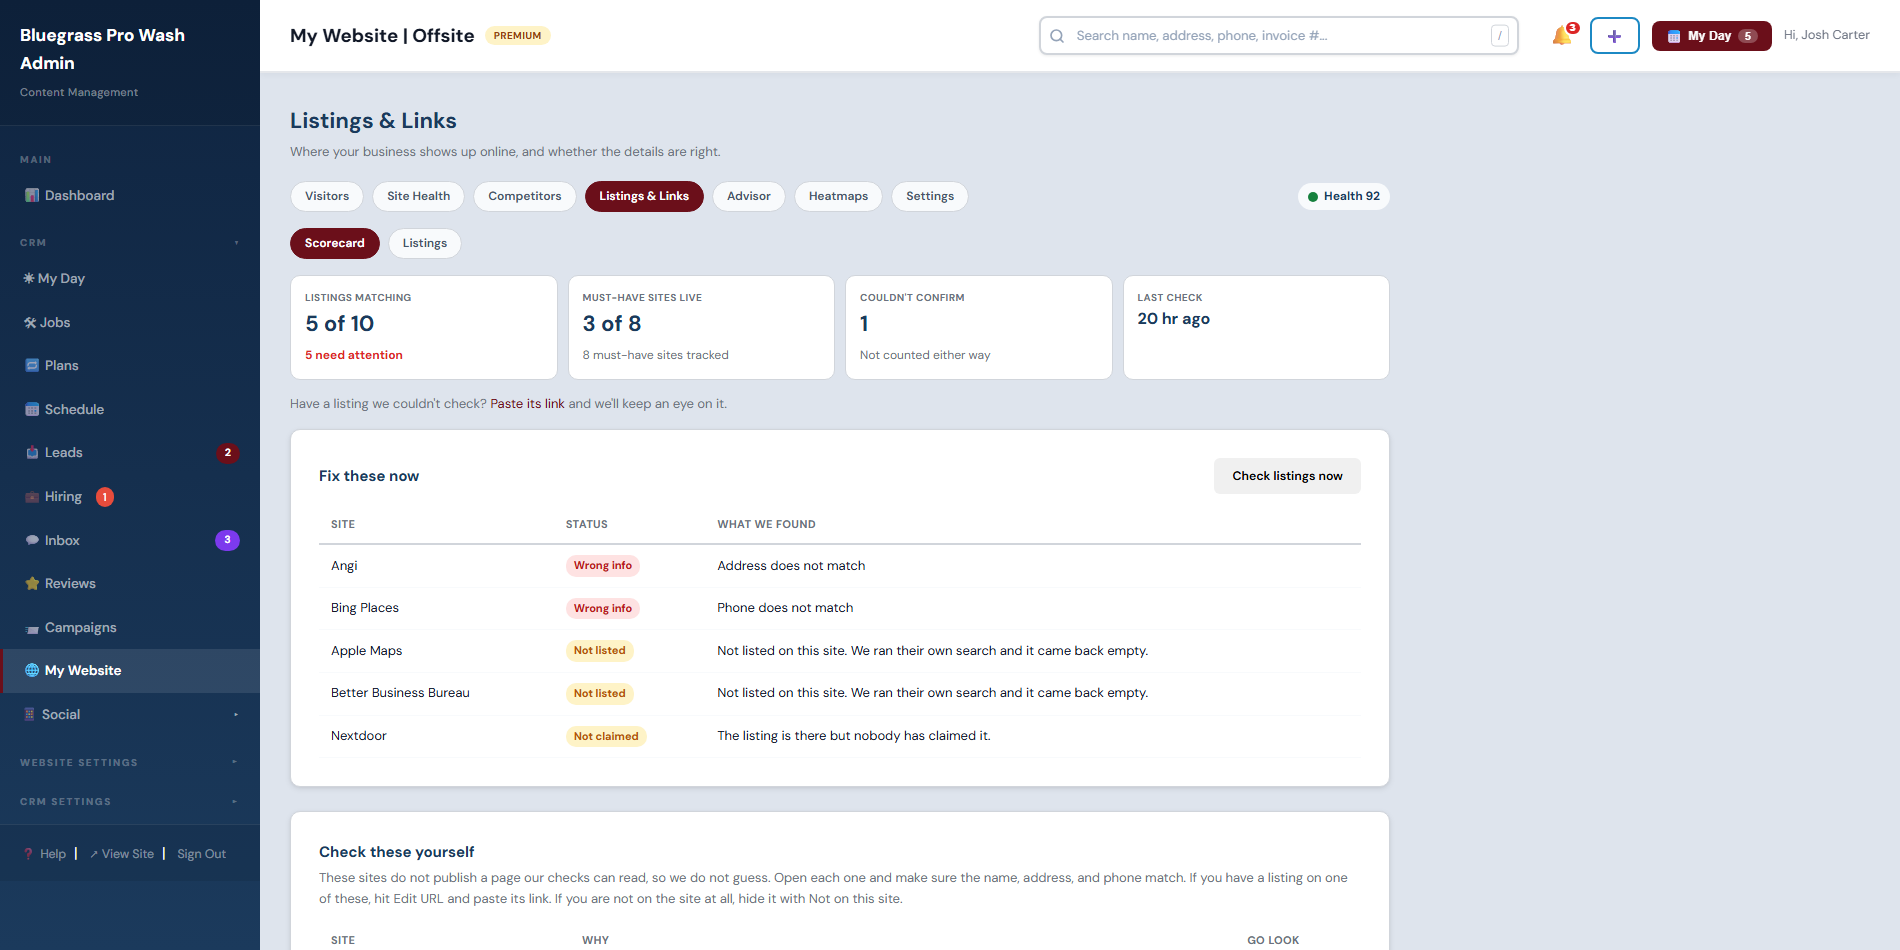This screenshot has height=950, width=1900.
Task: Expand the Website Settings section
Action: click(130, 762)
